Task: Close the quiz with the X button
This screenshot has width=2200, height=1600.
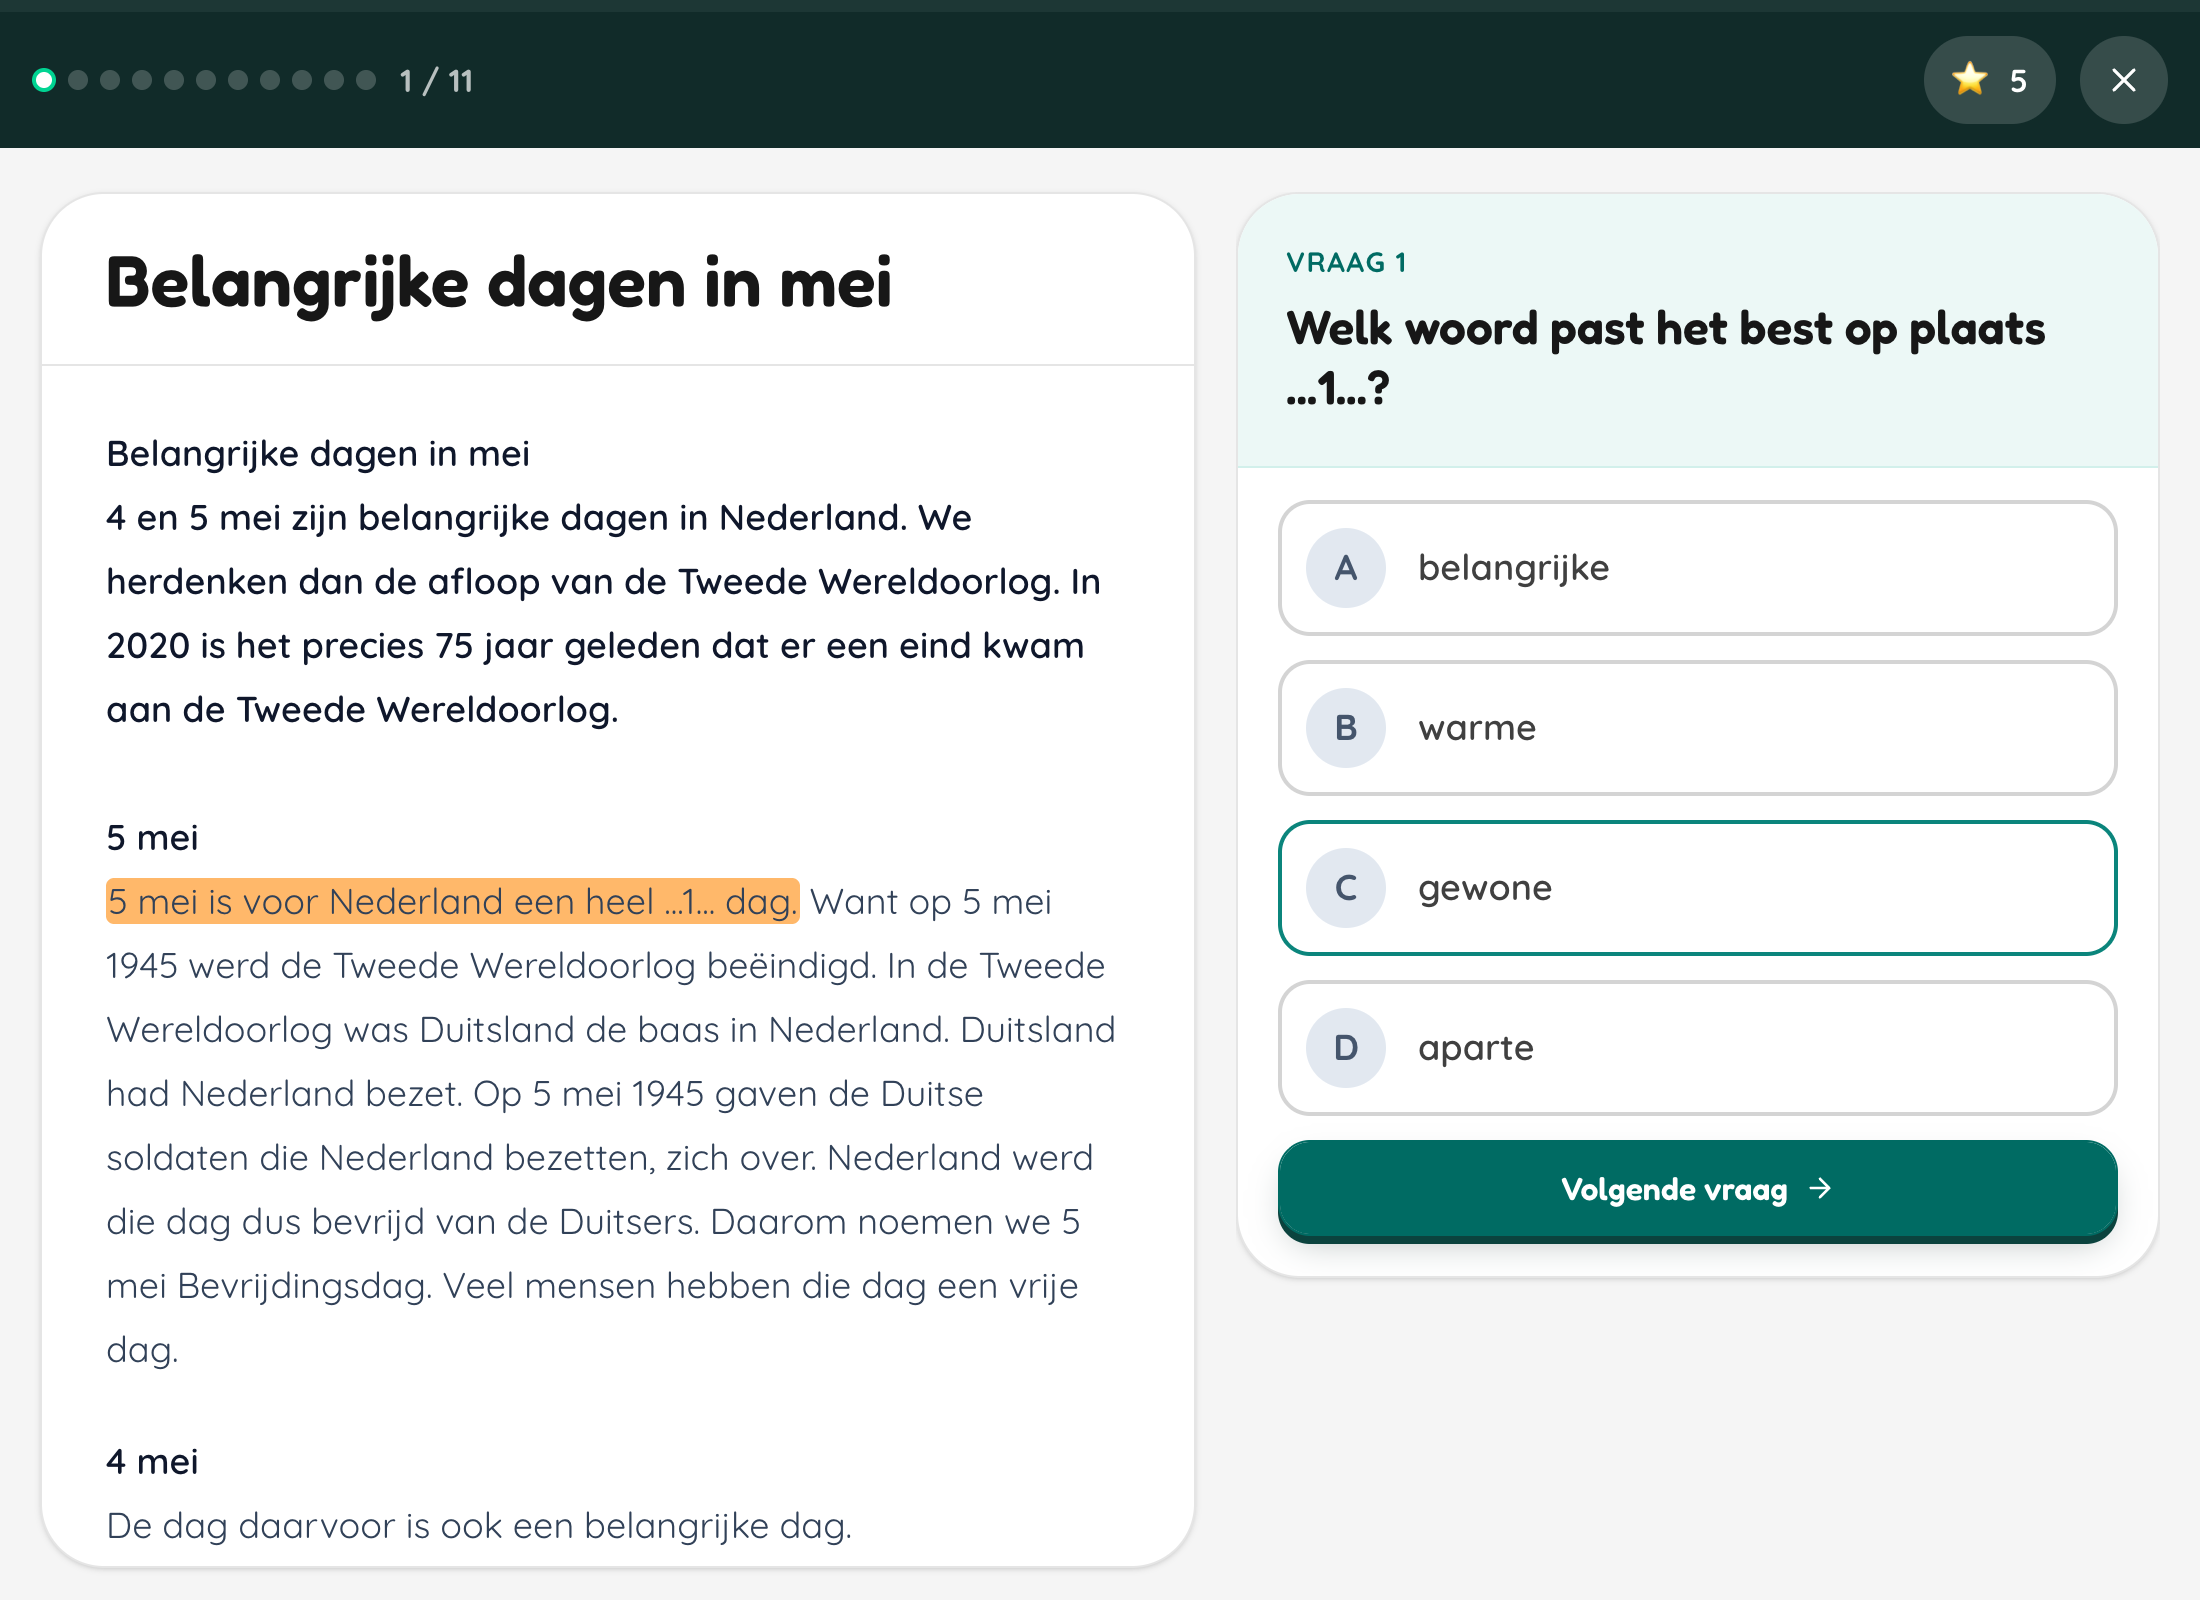Action: (2123, 80)
